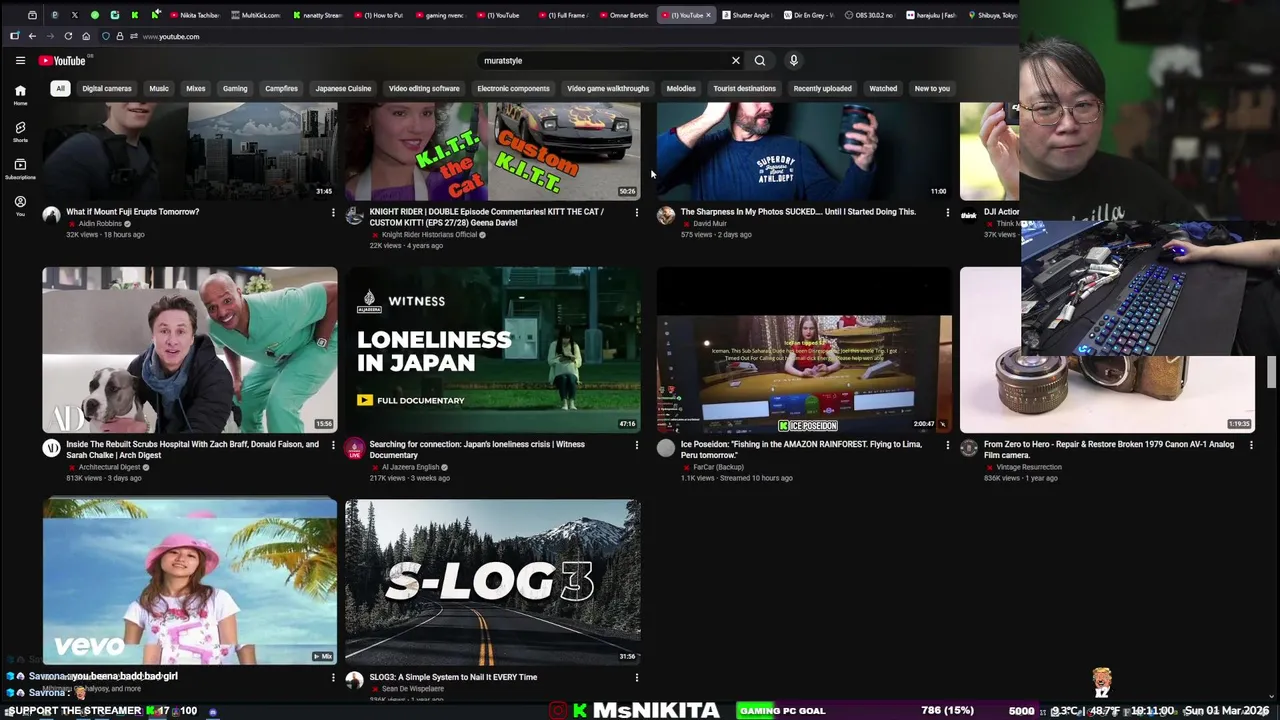Image resolution: width=1280 pixels, height=720 pixels.
Task: Play the Ice Poseidon stream thumbnail
Action: pos(804,350)
